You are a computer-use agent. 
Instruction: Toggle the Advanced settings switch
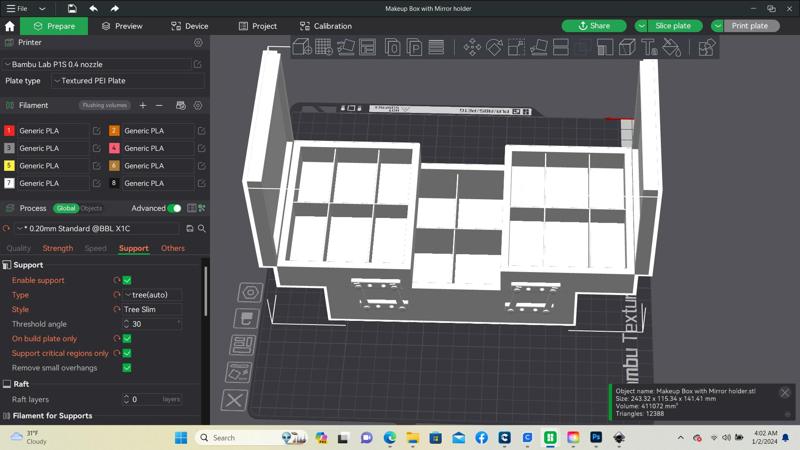pos(175,208)
